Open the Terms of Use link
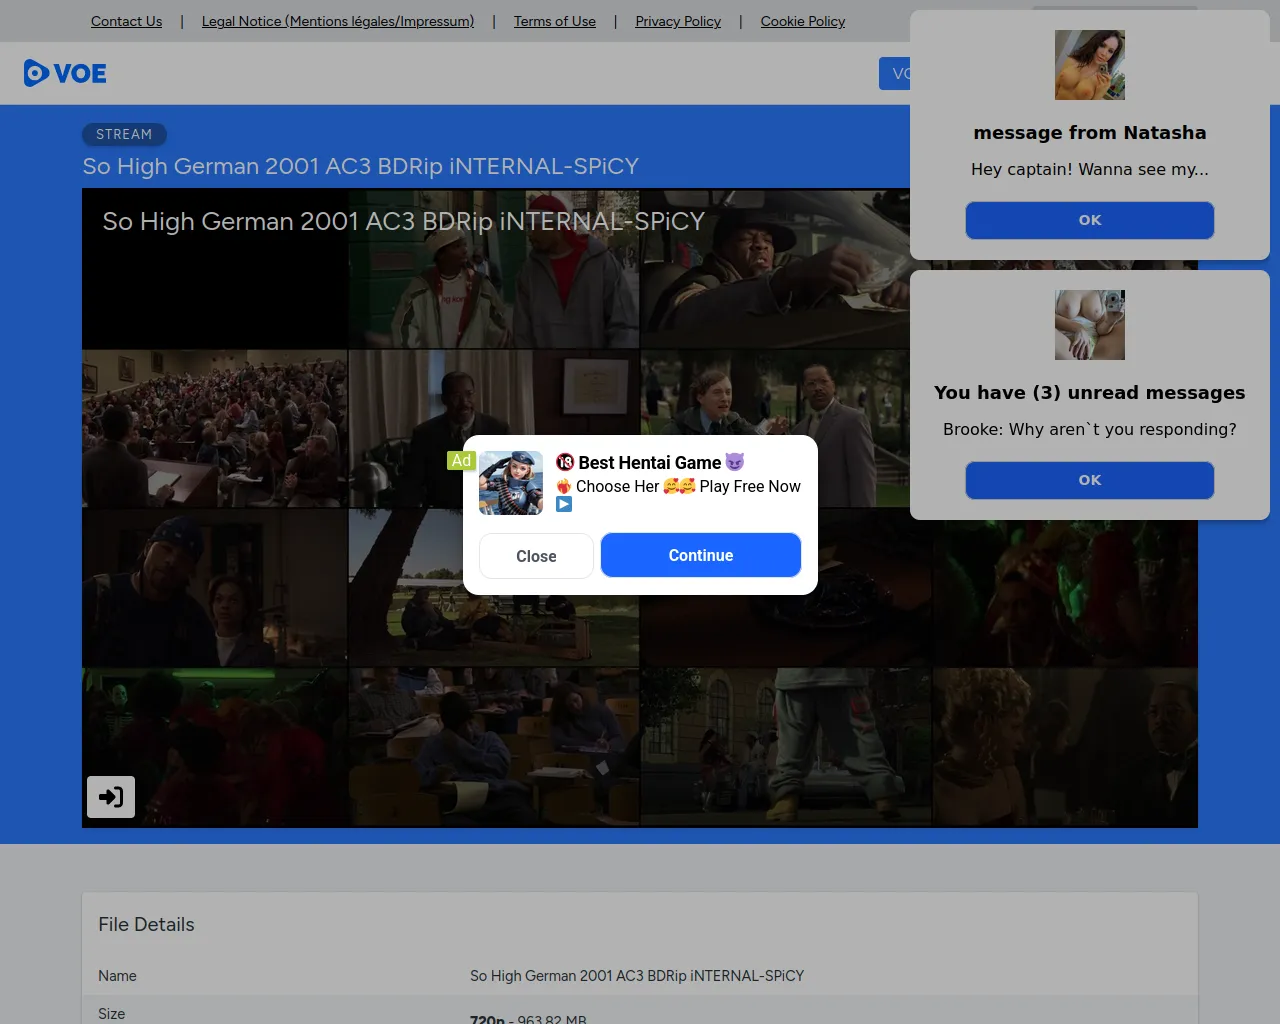The image size is (1280, 1024). tap(554, 21)
